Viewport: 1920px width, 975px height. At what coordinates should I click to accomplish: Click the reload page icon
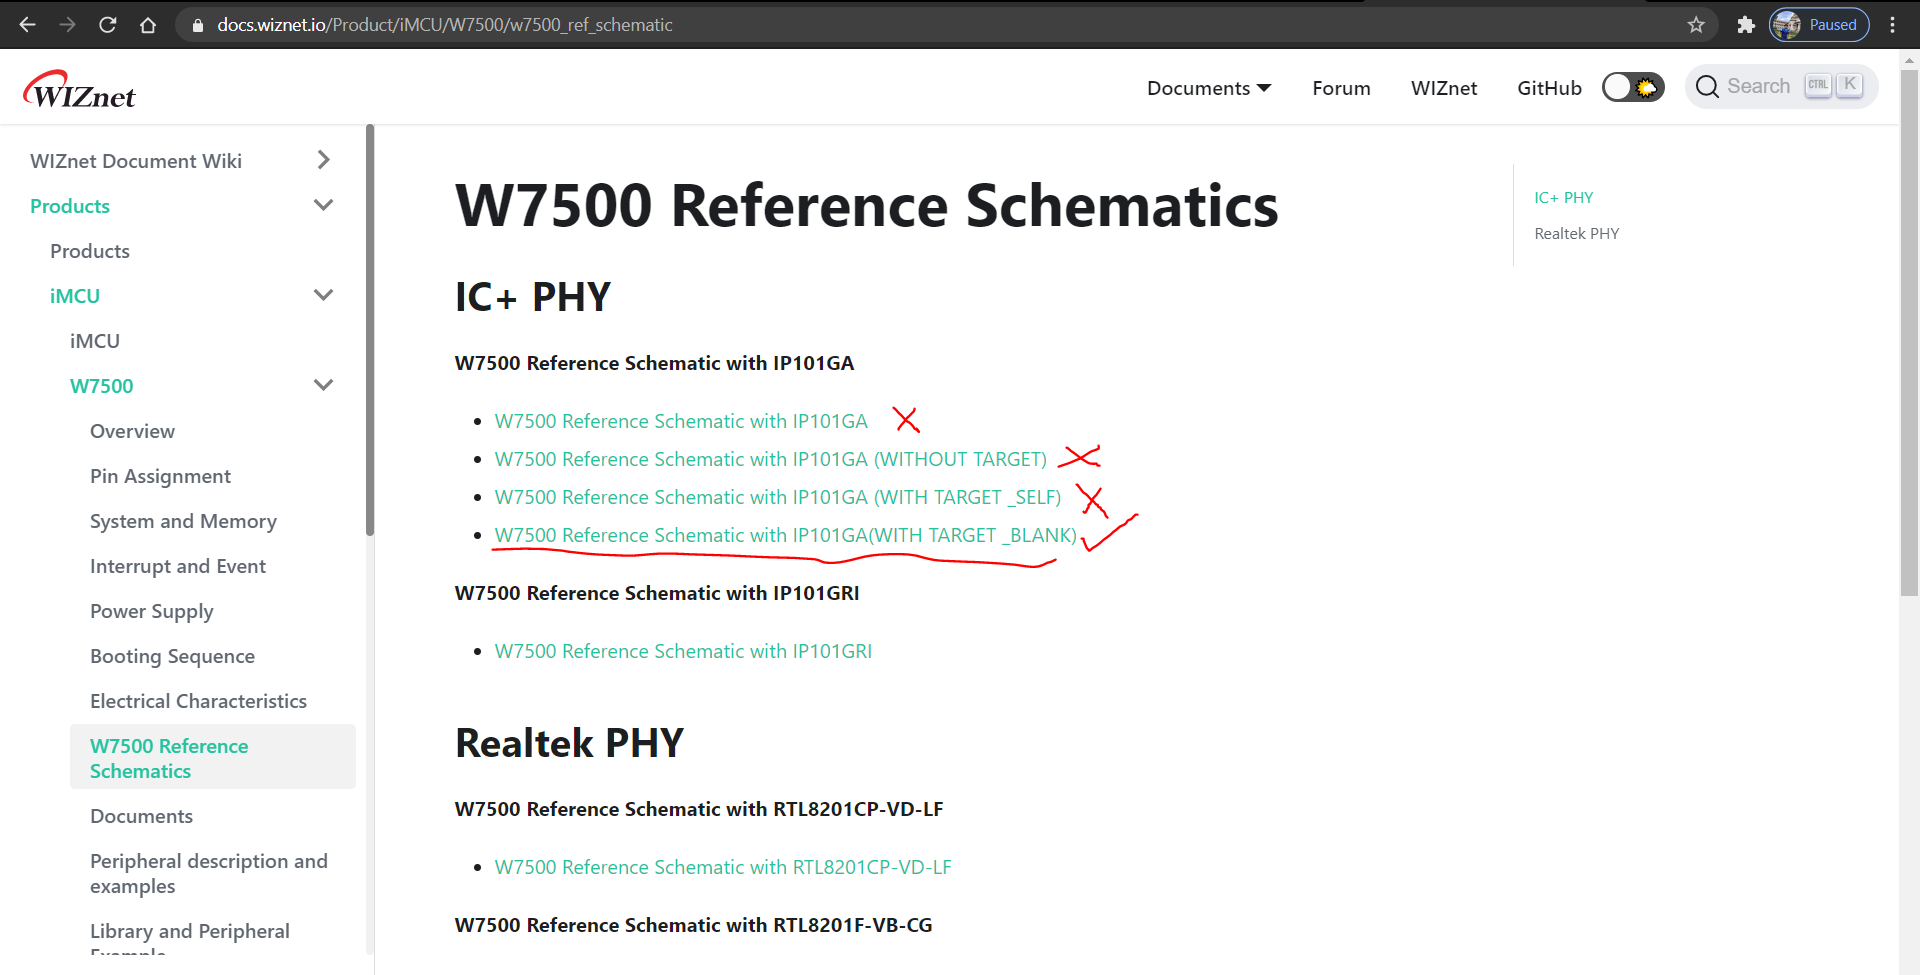(107, 24)
